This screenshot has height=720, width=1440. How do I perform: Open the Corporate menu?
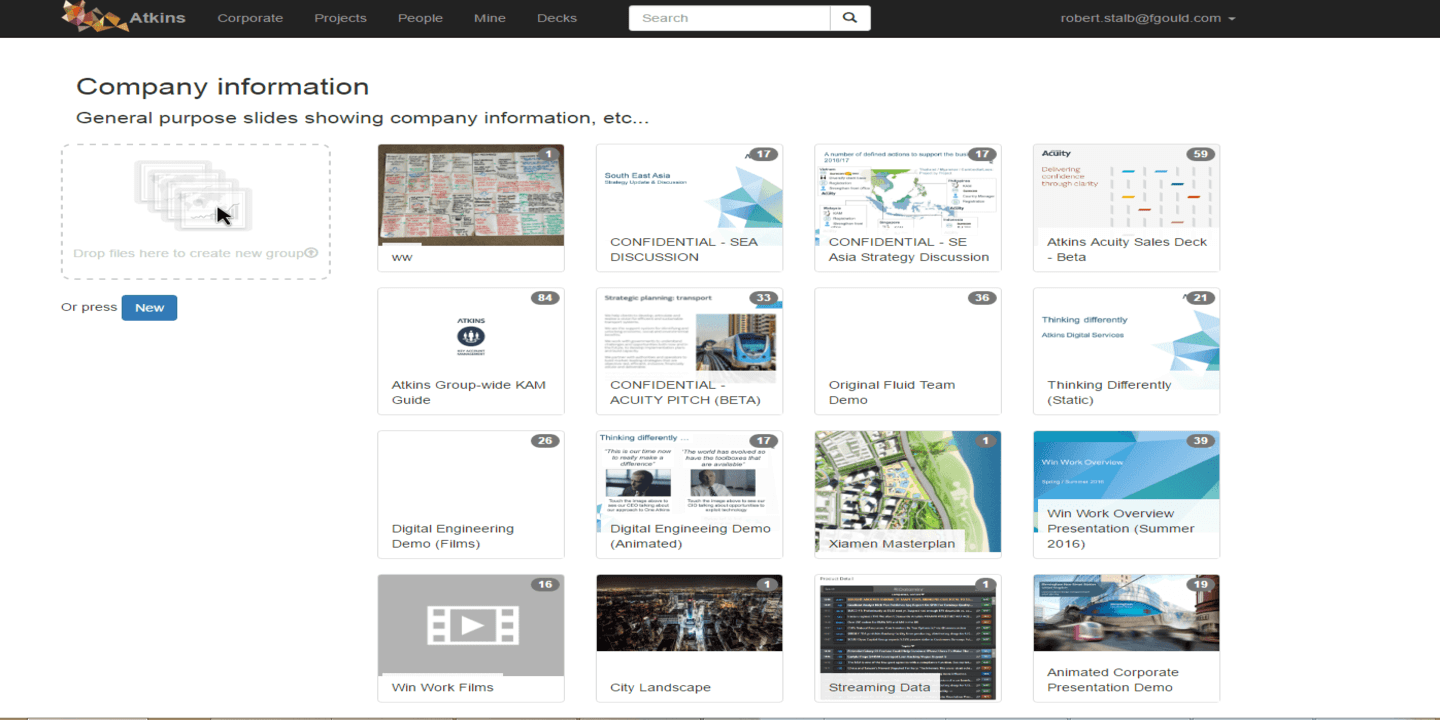pos(250,18)
